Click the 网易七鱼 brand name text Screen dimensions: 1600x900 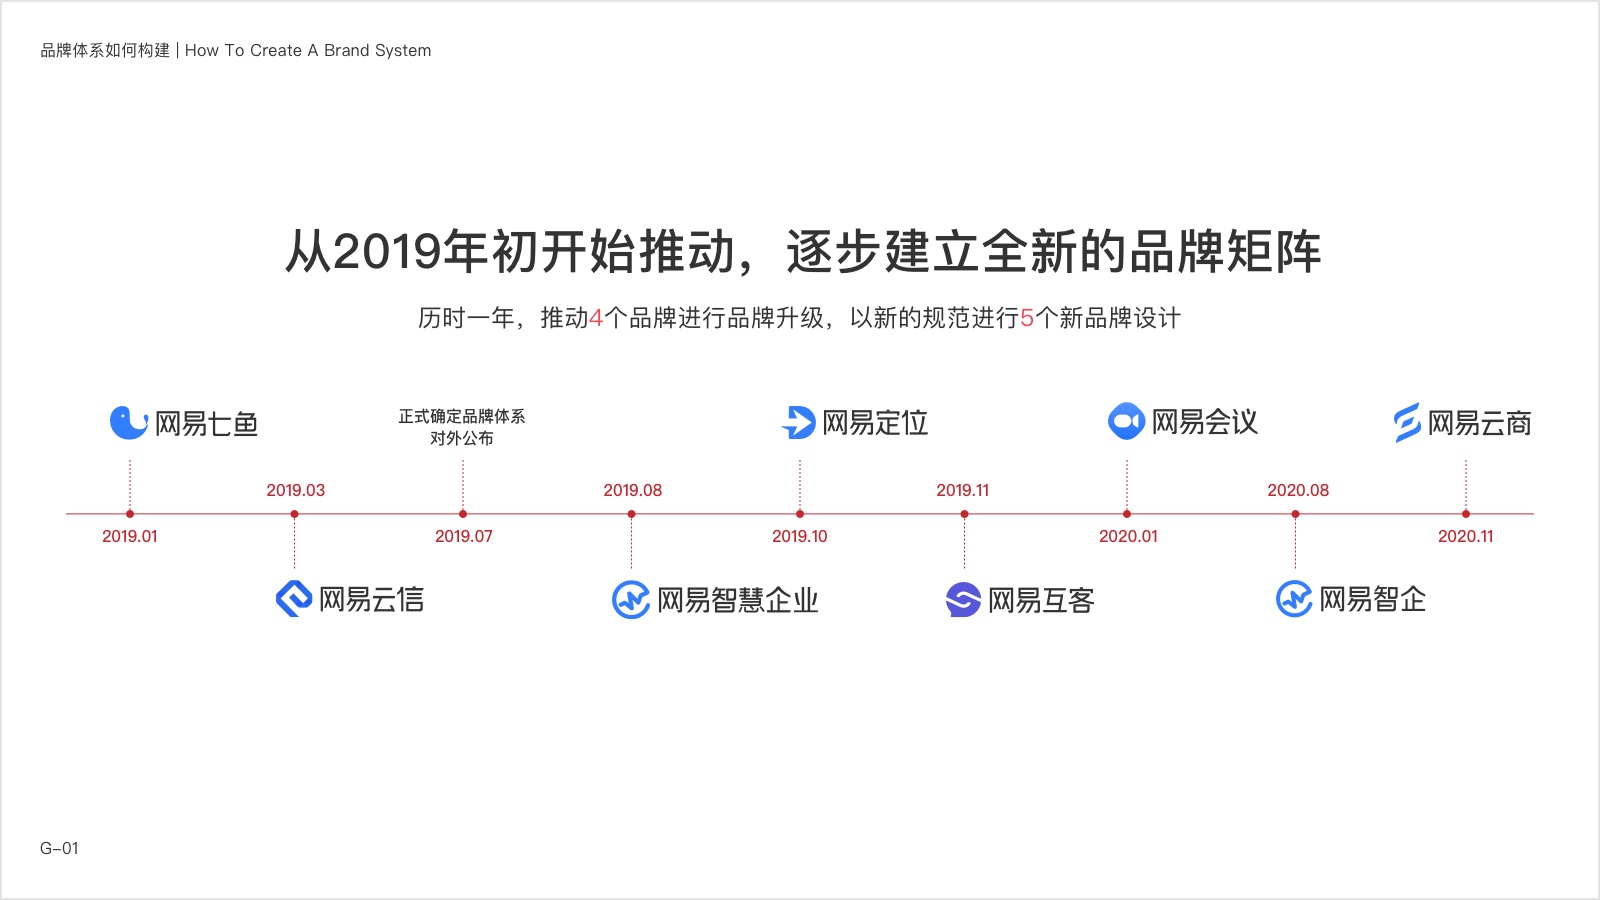207,424
